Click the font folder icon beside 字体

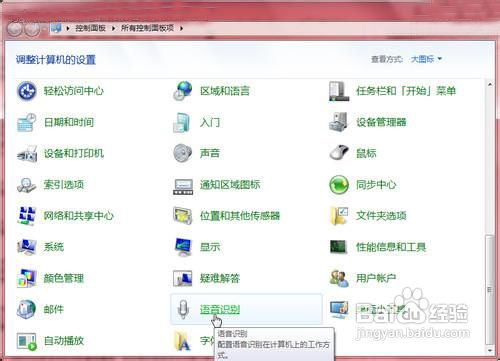(x=183, y=341)
